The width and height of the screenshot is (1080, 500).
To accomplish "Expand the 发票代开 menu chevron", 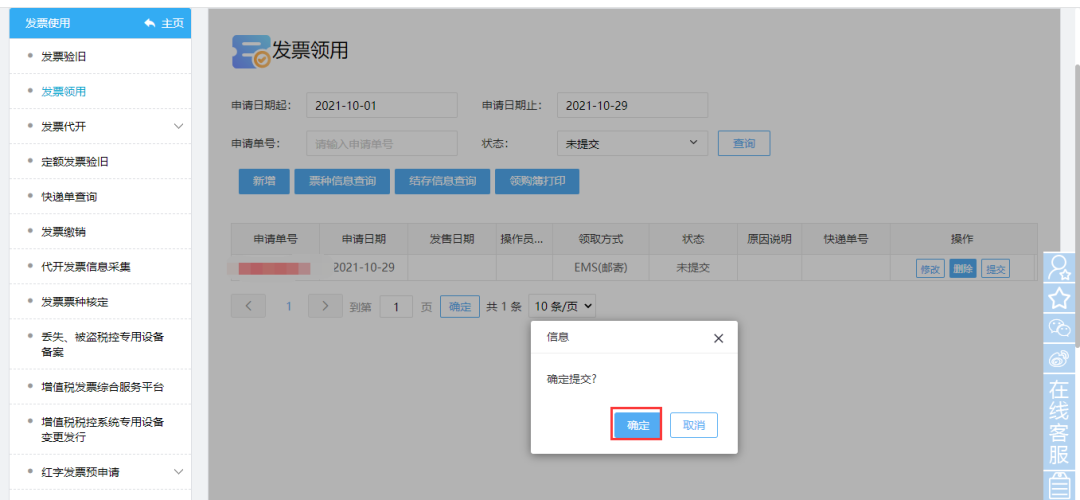I will tap(178, 126).
